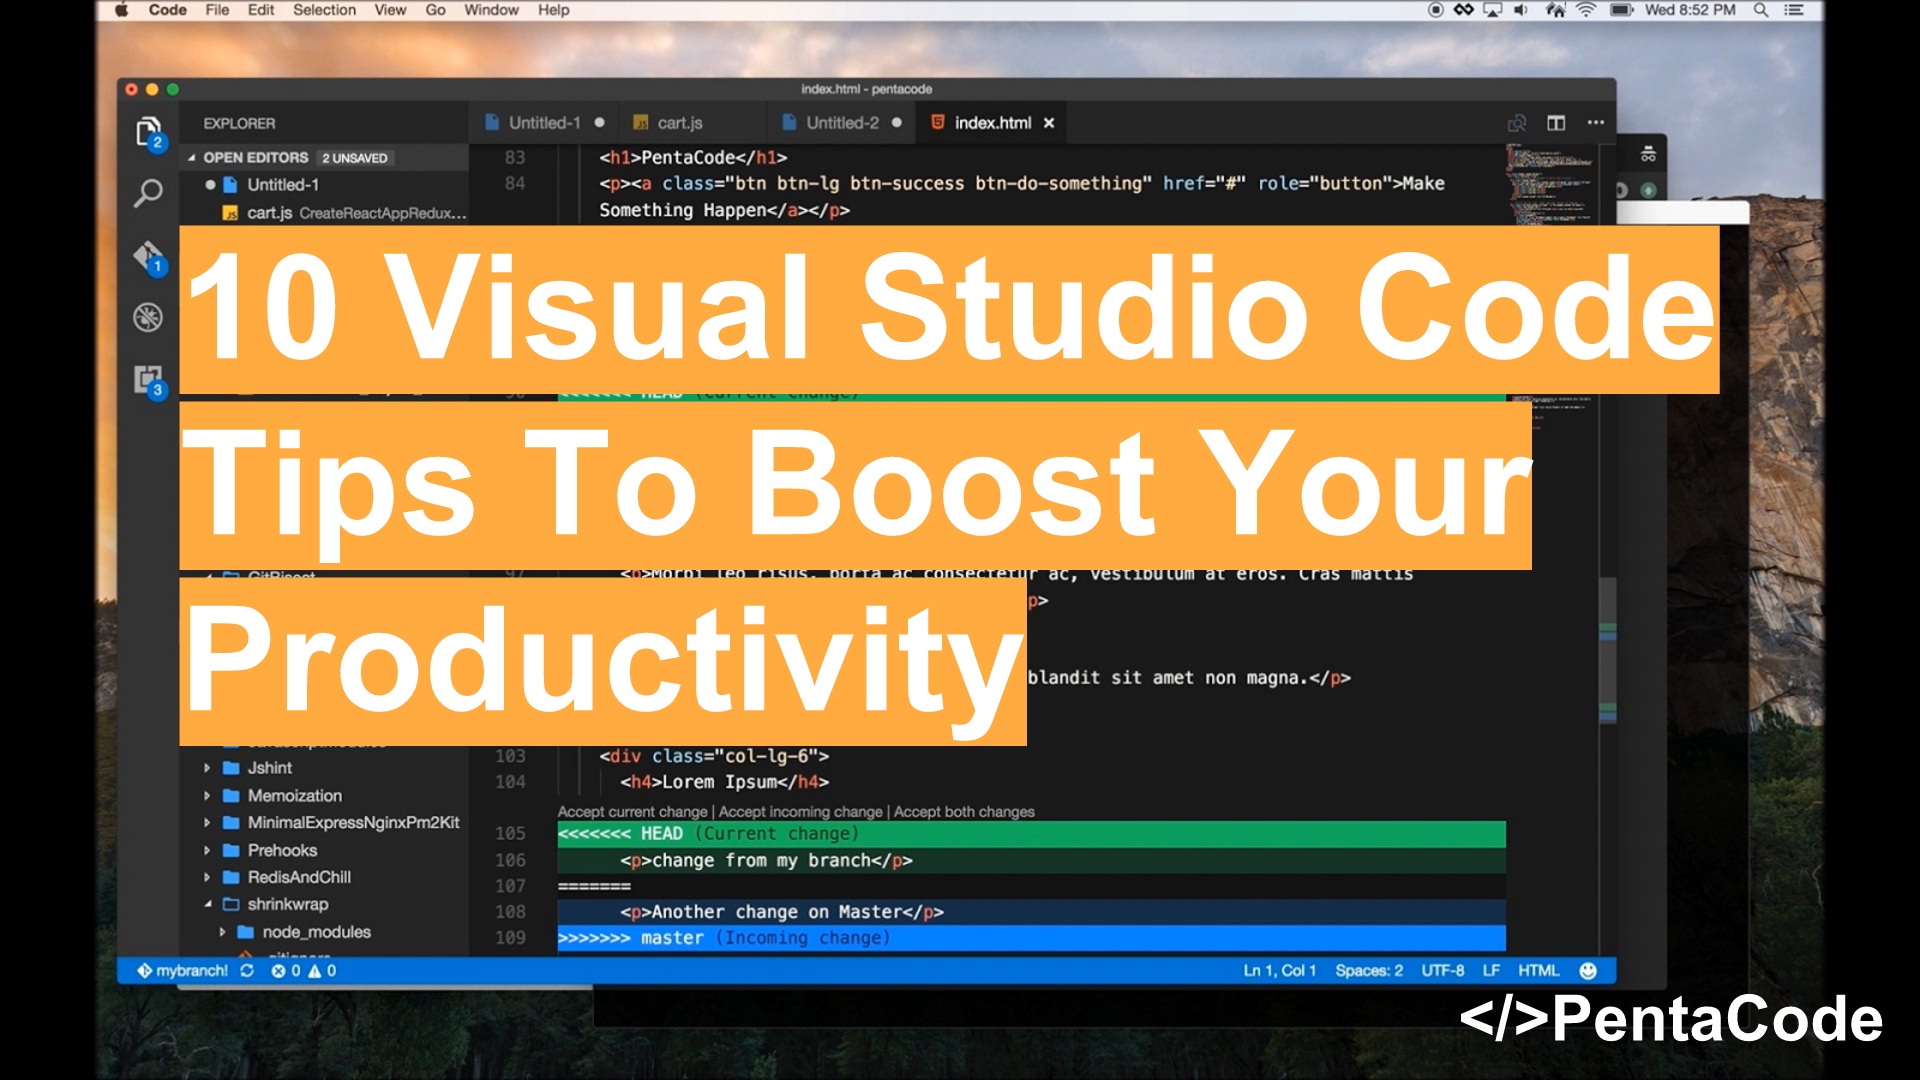Open the Window menu
The image size is (1920, 1080).
coord(491,10)
